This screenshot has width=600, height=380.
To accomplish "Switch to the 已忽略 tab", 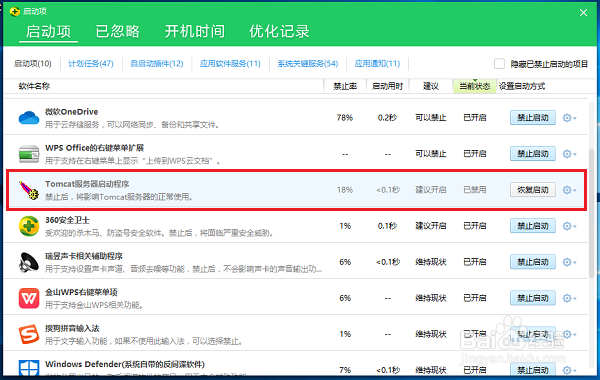I will point(117,31).
